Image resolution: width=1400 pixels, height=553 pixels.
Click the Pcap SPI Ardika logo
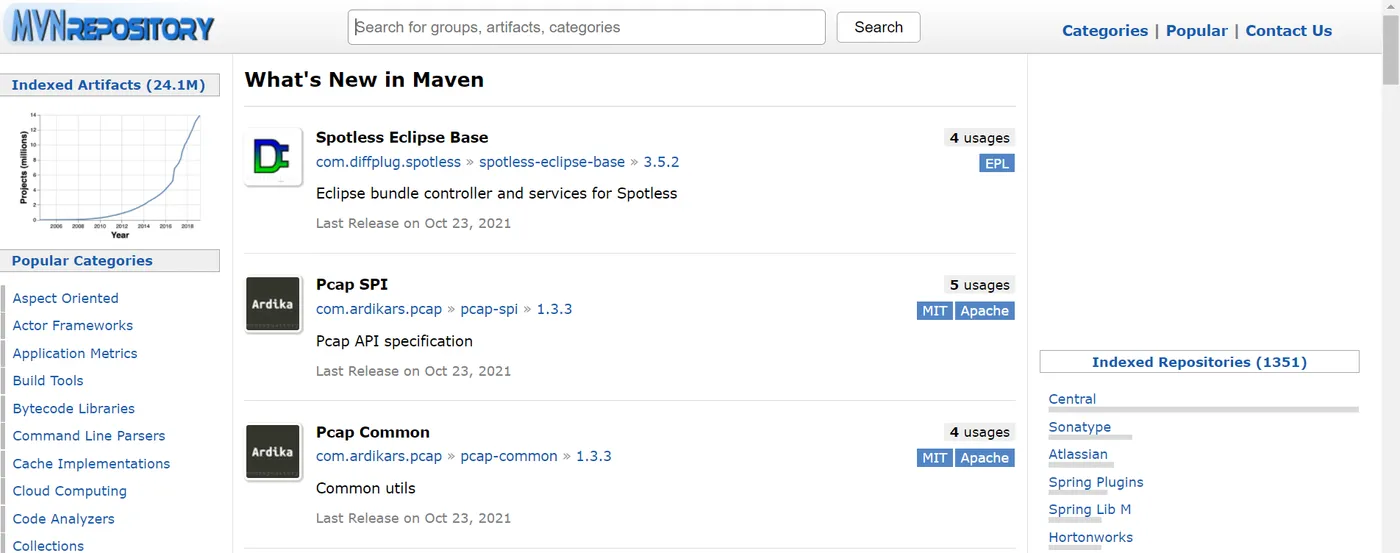[x=273, y=304]
